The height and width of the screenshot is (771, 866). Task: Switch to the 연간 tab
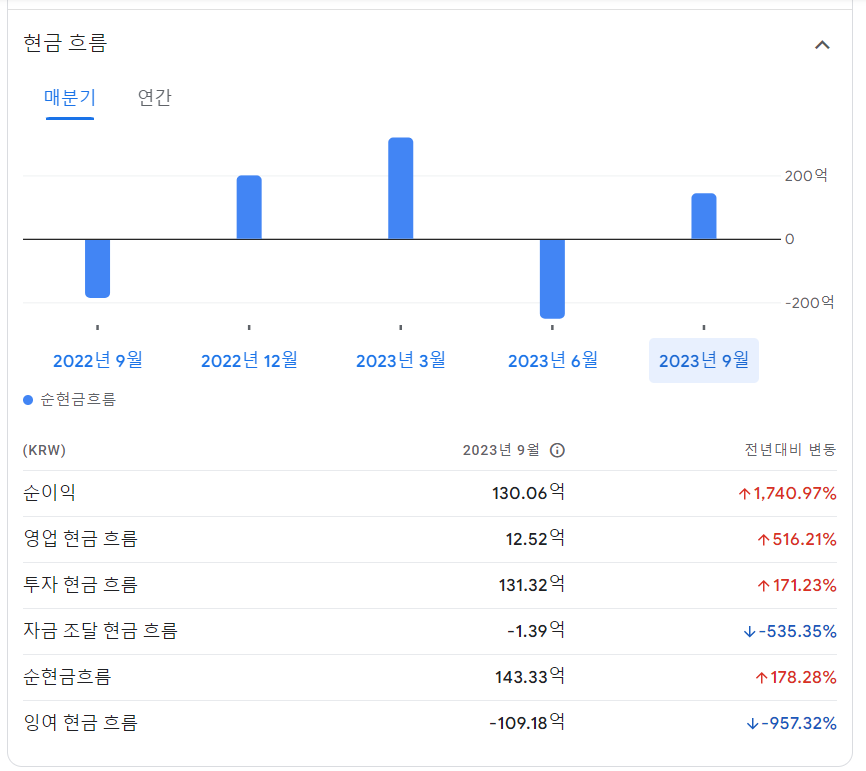tap(154, 98)
